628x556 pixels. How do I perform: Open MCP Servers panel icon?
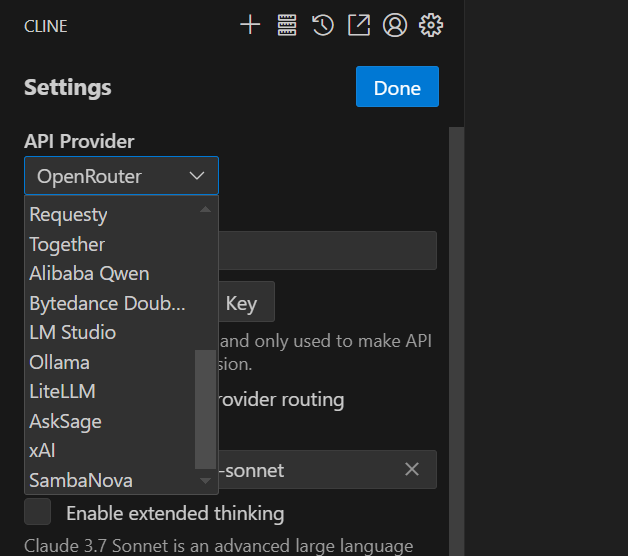pos(287,25)
